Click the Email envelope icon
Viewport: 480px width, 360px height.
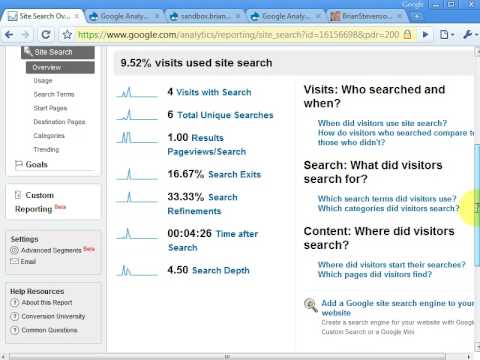point(14,261)
